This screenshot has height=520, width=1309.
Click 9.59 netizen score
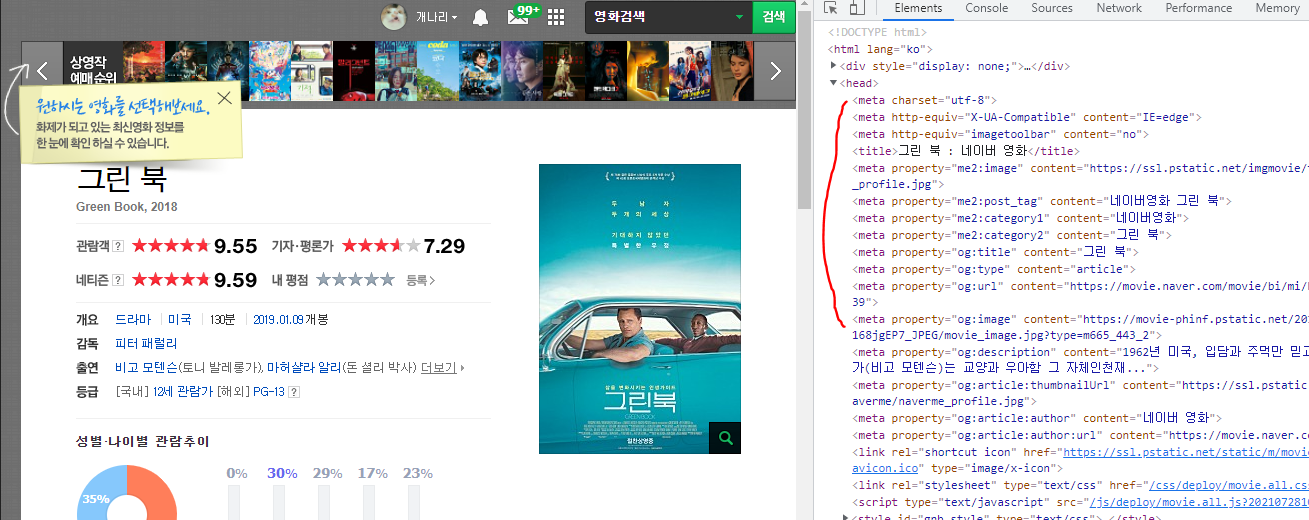[x=236, y=280]
